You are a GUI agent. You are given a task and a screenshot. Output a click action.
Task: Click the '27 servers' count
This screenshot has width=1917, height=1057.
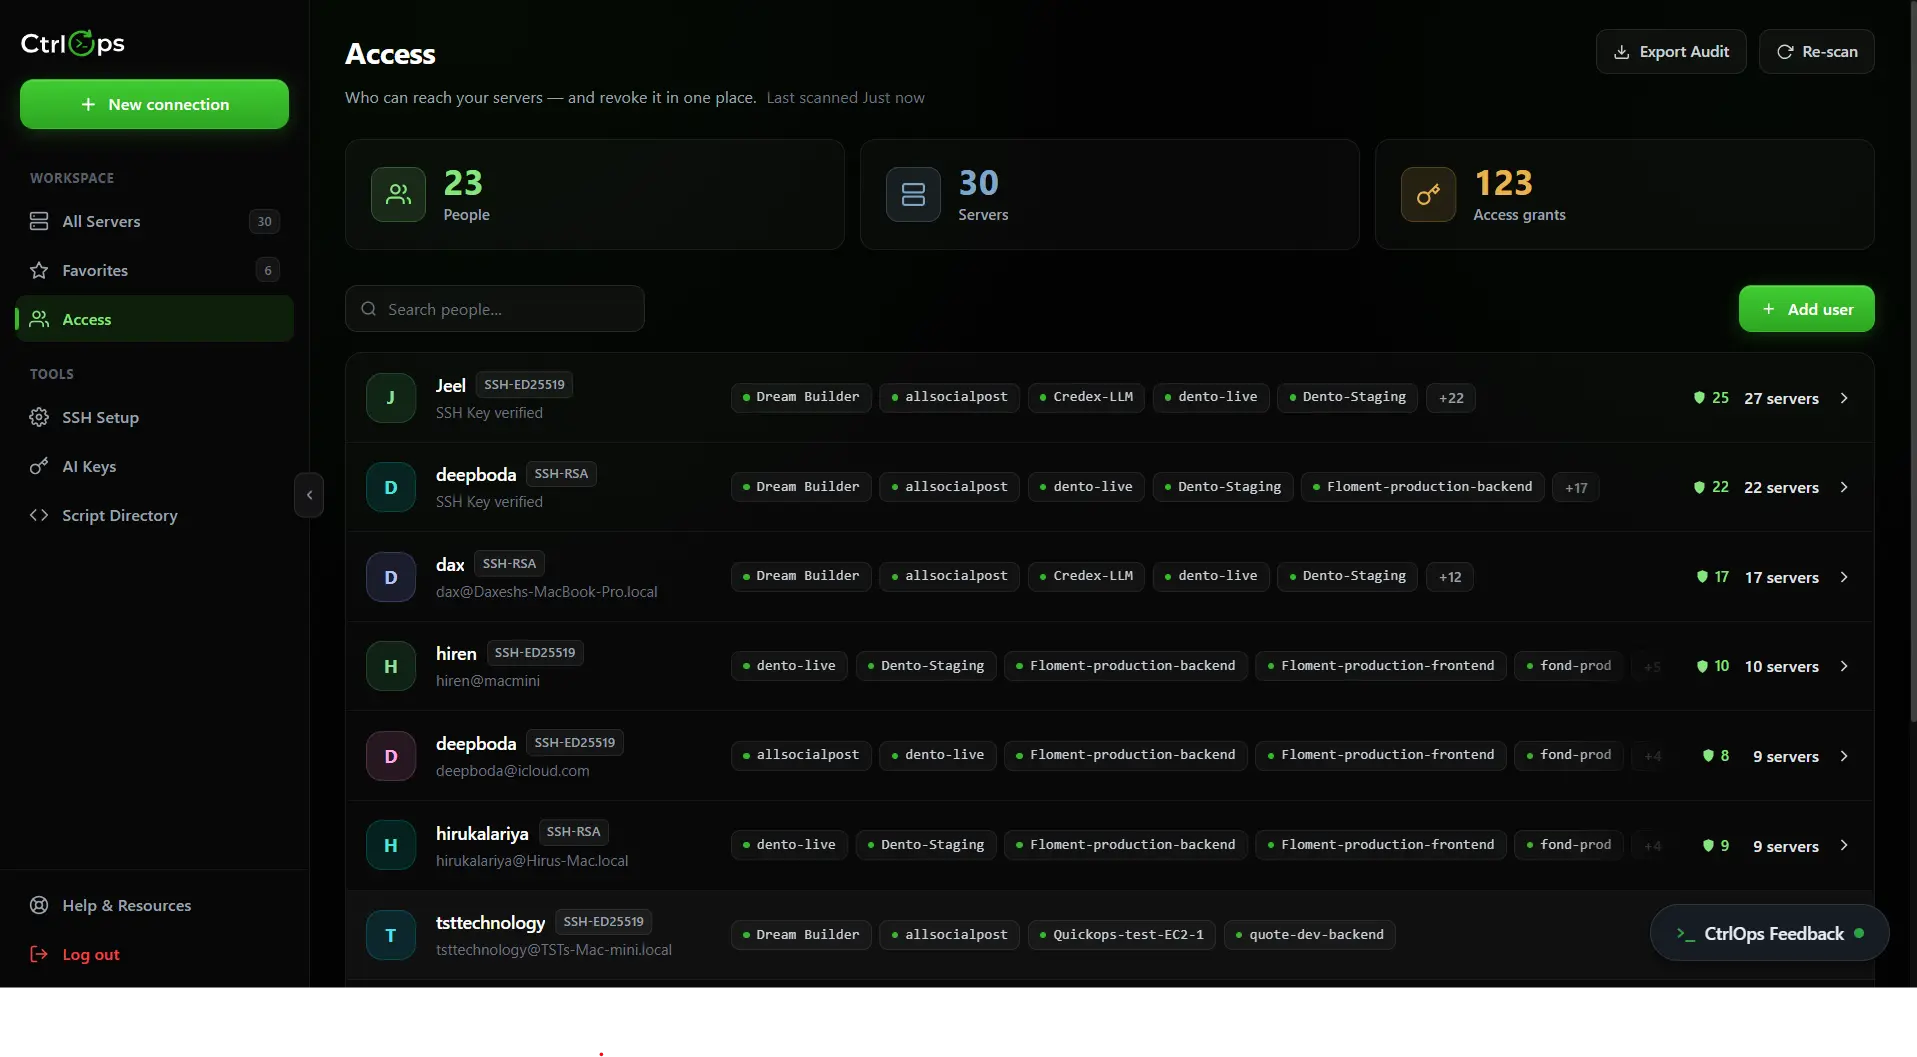point(1781,398)
